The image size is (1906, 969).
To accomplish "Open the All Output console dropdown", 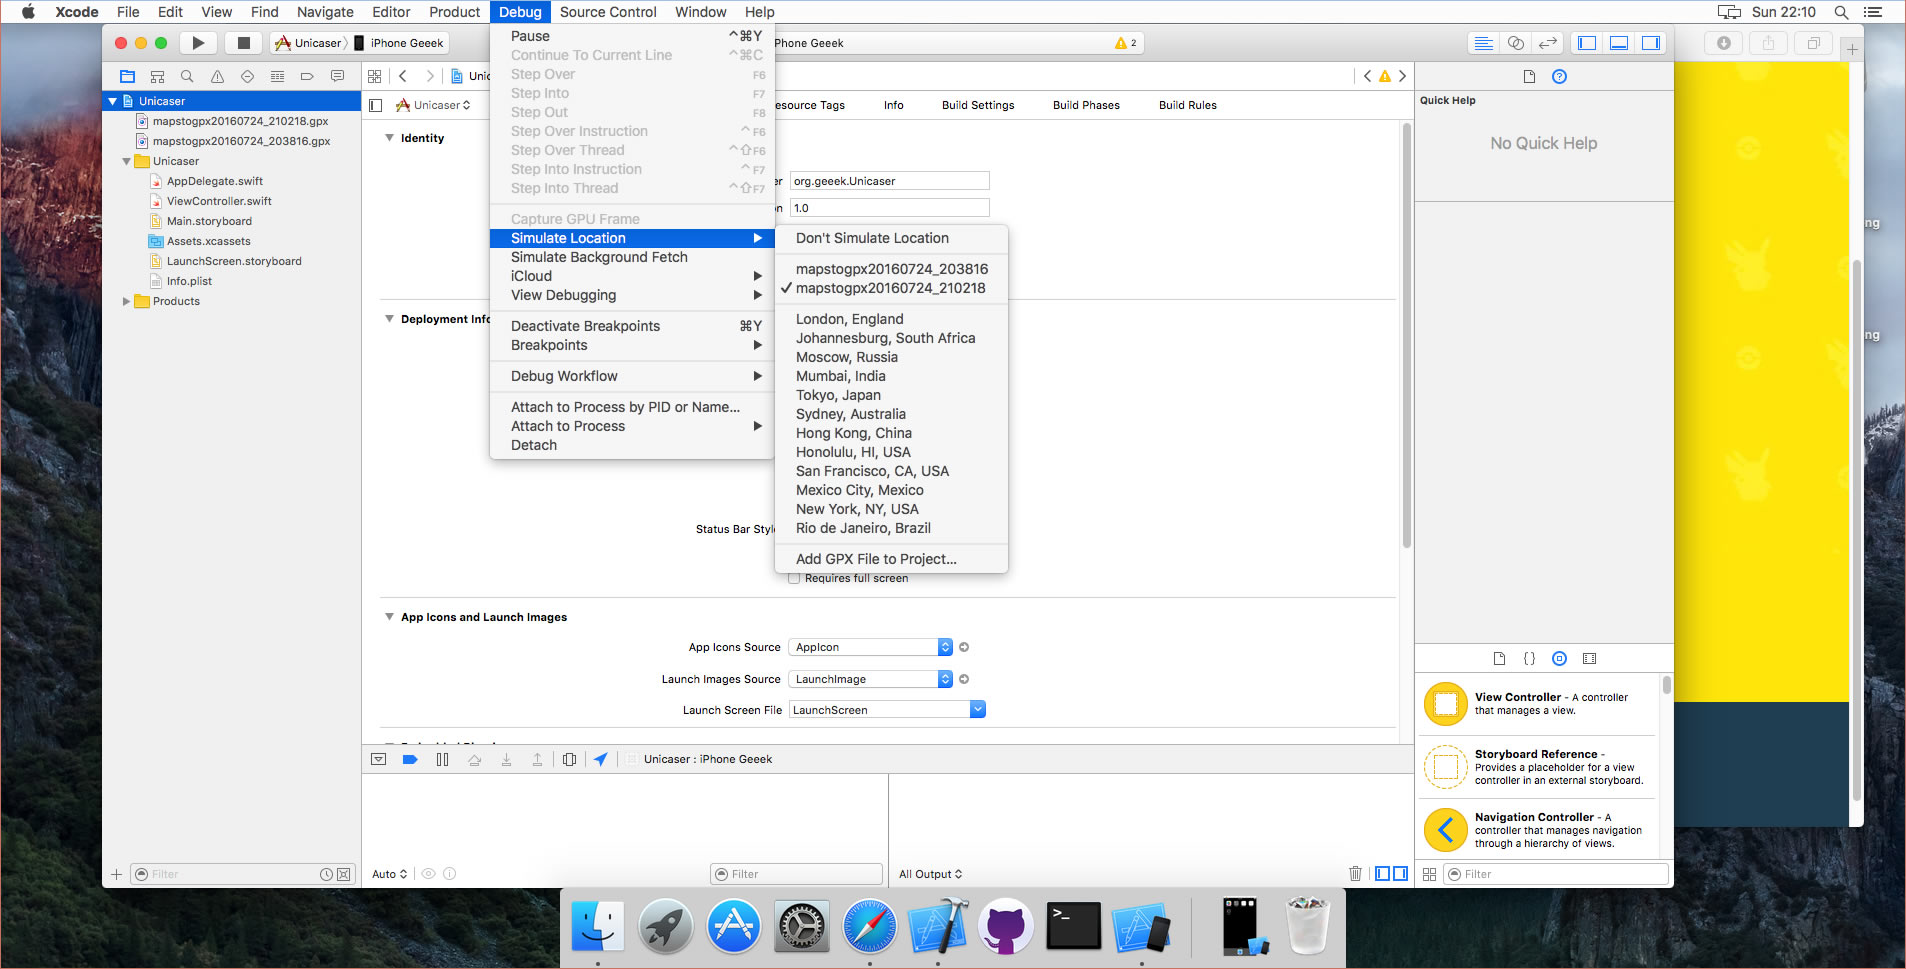I will coord(930,874).
